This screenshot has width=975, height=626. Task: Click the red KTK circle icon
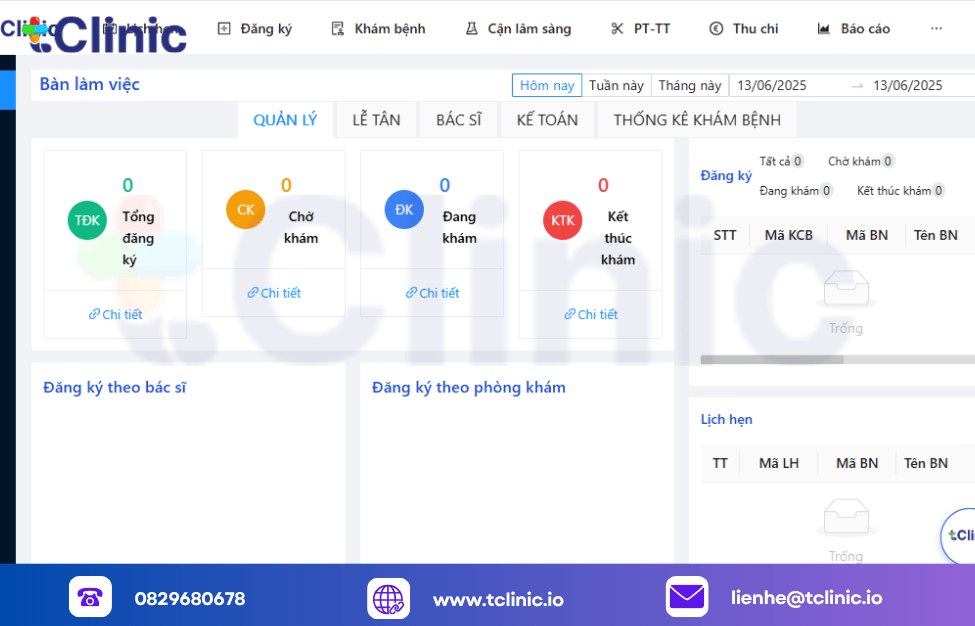tap(563, 220)
